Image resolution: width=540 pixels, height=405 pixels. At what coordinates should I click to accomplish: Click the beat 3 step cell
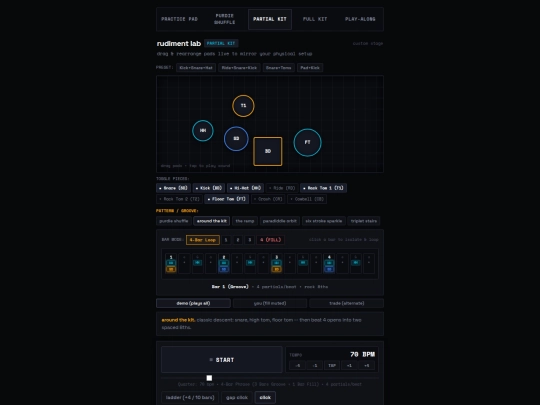tap(276, 263)
